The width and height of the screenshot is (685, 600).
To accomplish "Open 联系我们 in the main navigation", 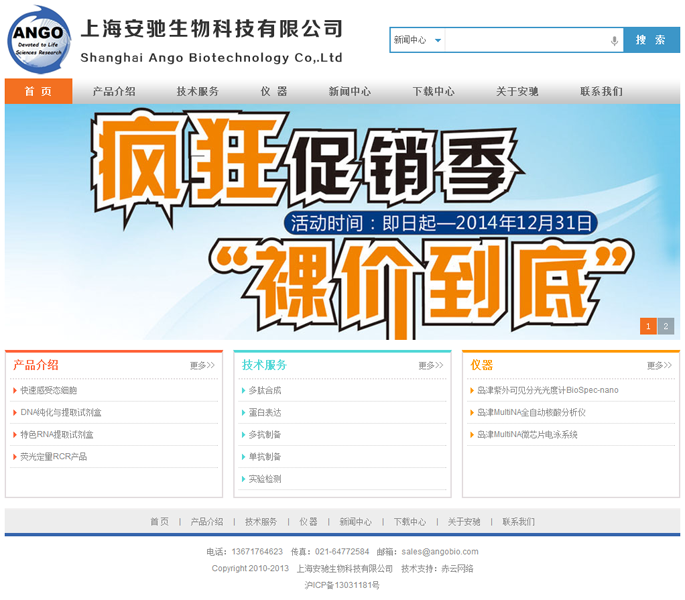I will (602, 91).
